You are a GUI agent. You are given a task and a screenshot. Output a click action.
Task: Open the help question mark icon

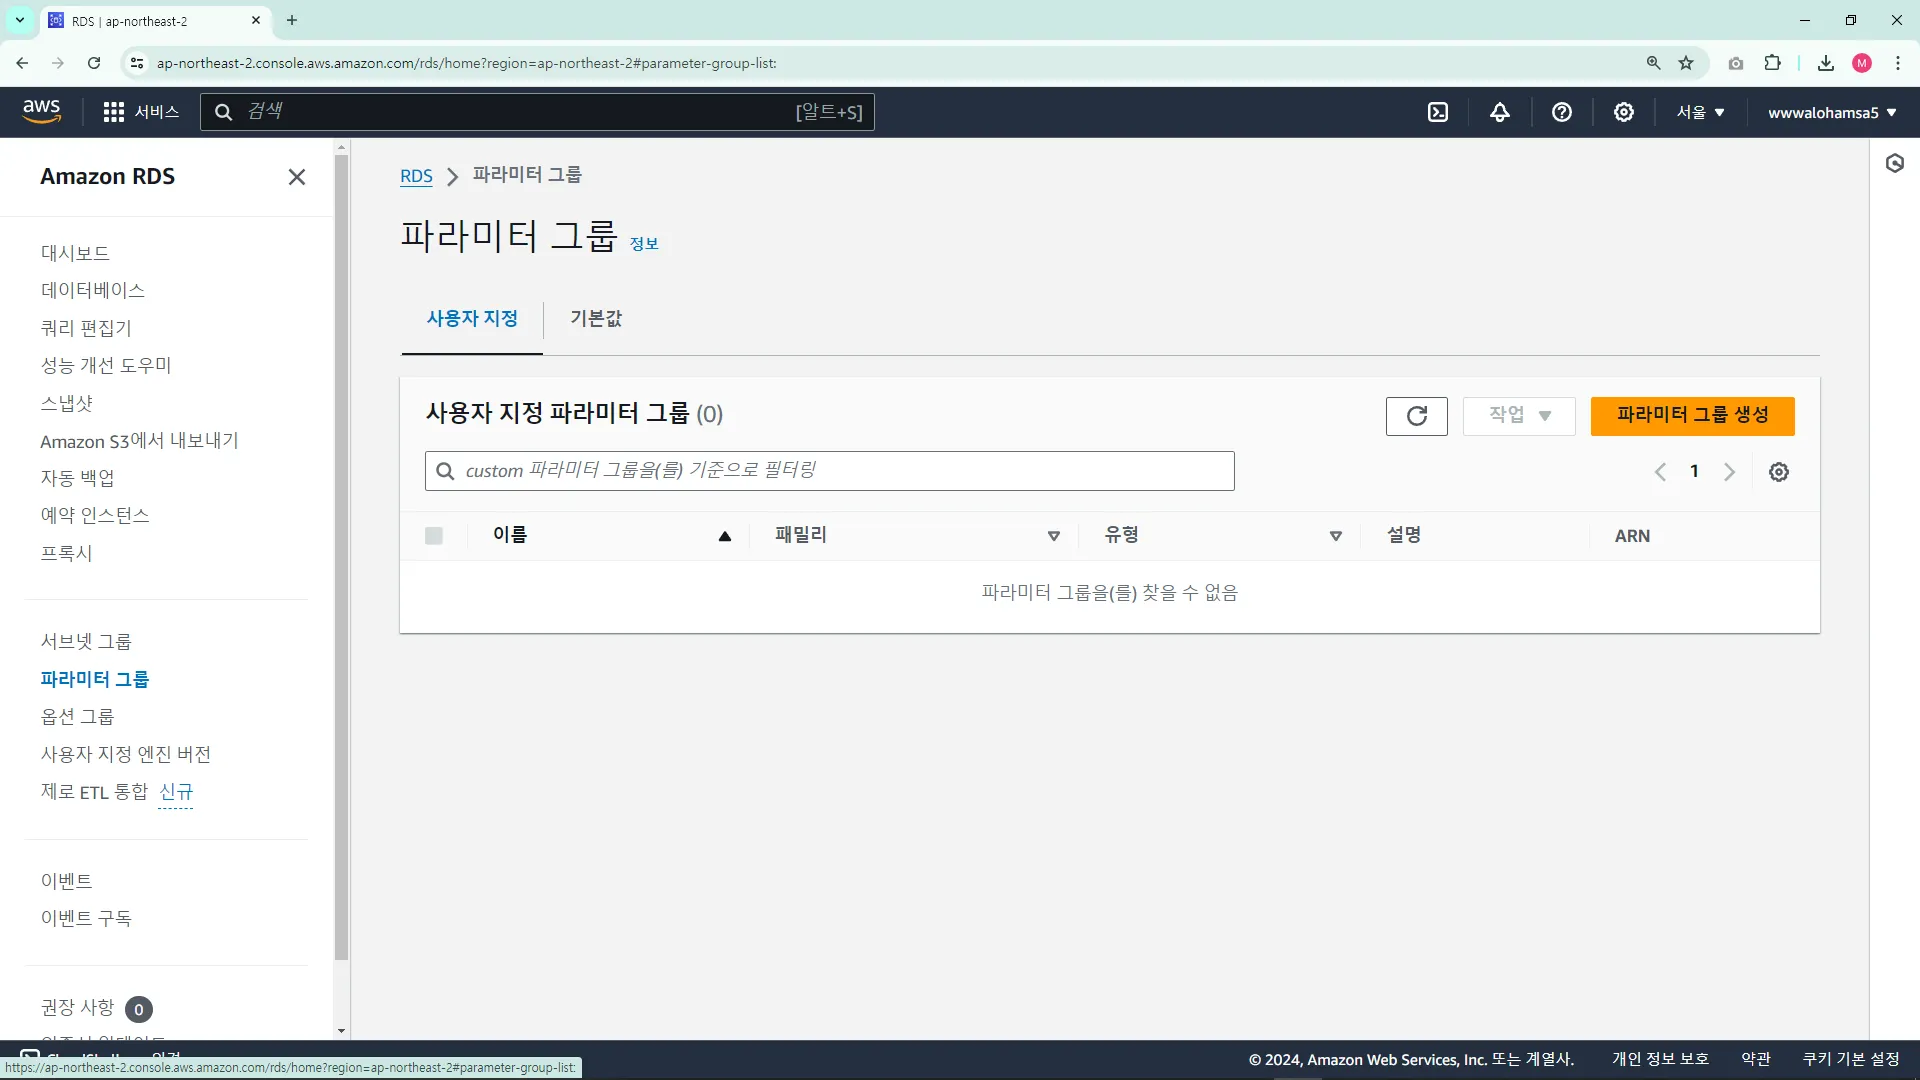click(x=1562, y=112)
